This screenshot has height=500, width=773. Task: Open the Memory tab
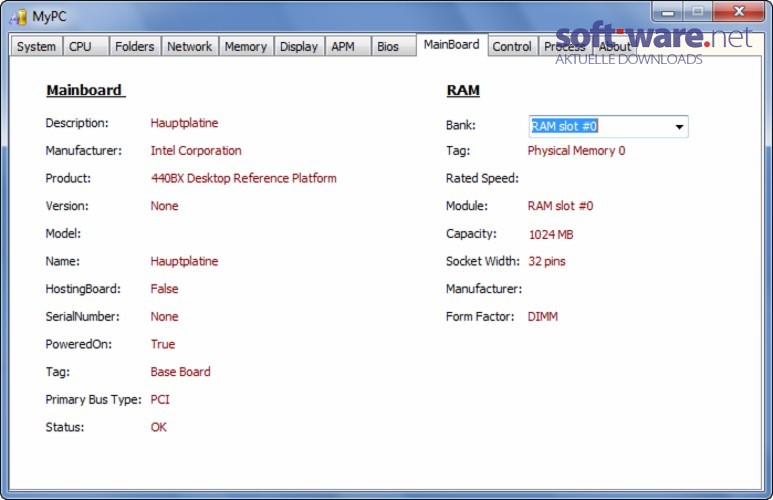tap(246, 46)
